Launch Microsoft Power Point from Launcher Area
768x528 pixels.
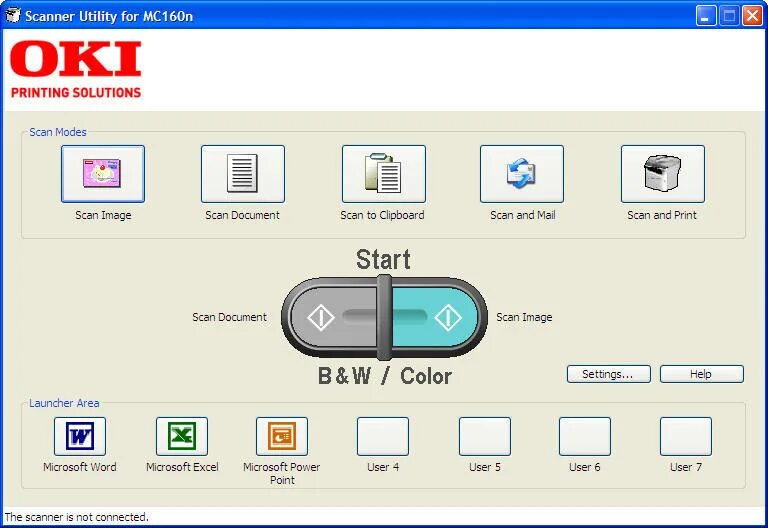pyautogui.click(x=282, y=436)
